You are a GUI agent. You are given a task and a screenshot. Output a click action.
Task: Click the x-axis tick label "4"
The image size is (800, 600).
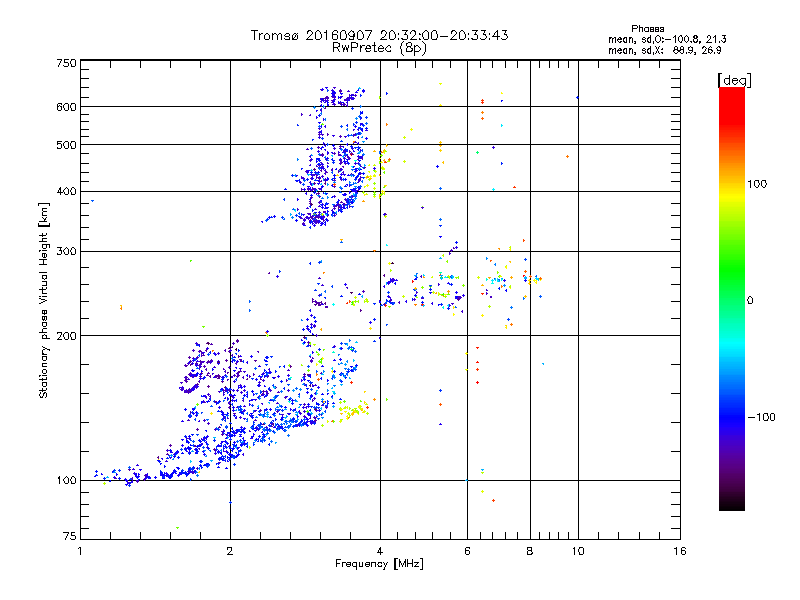[x=380, y=551]
